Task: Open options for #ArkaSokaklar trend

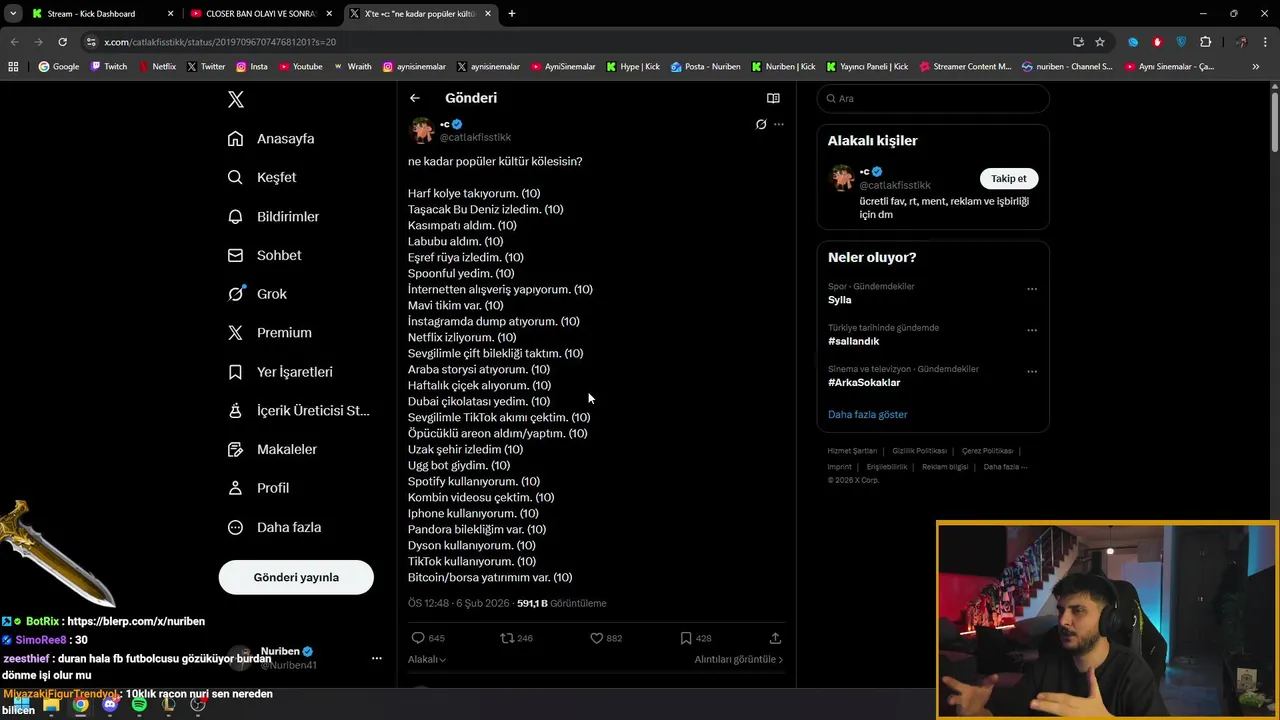Action: (x=1032, y=371)
